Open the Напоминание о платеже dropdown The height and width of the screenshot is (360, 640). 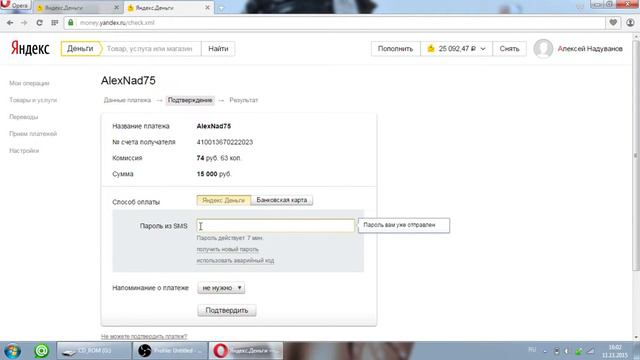pos(221,288)
